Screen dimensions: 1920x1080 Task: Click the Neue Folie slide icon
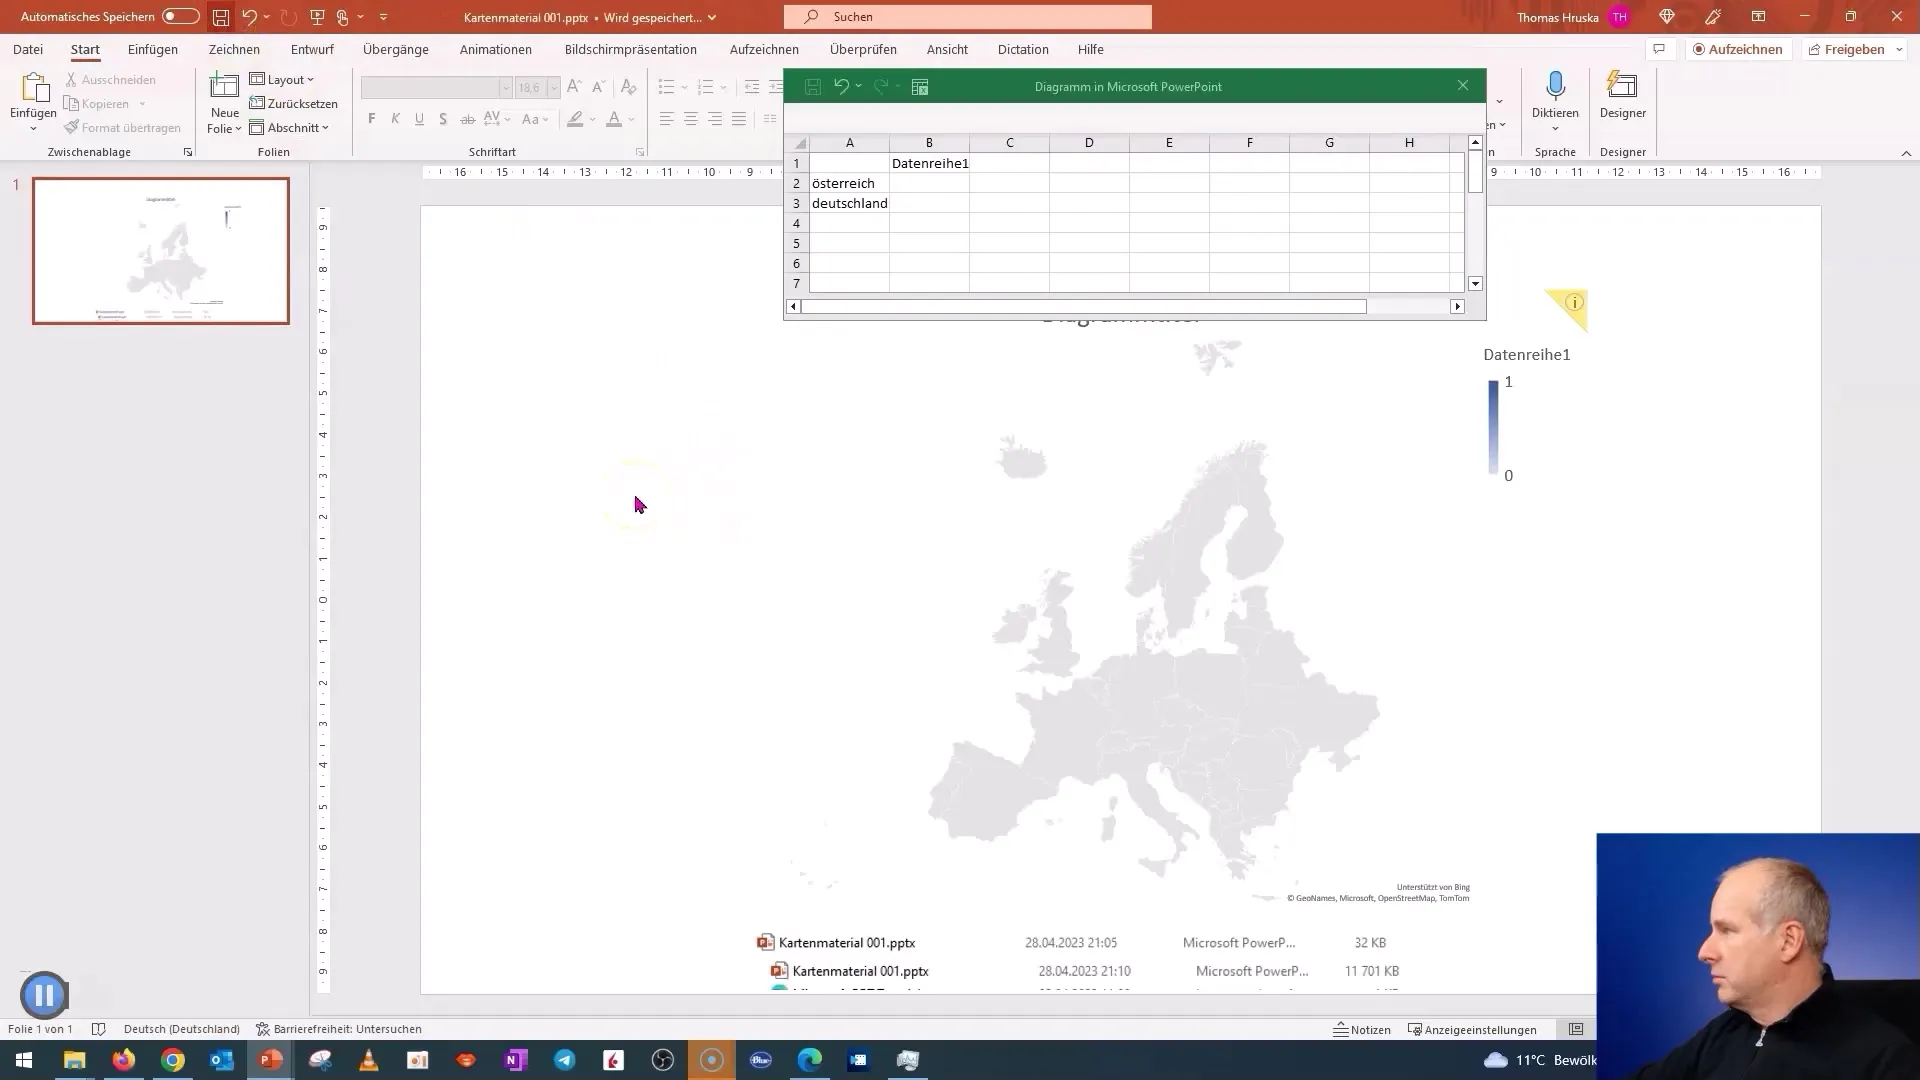224,87
